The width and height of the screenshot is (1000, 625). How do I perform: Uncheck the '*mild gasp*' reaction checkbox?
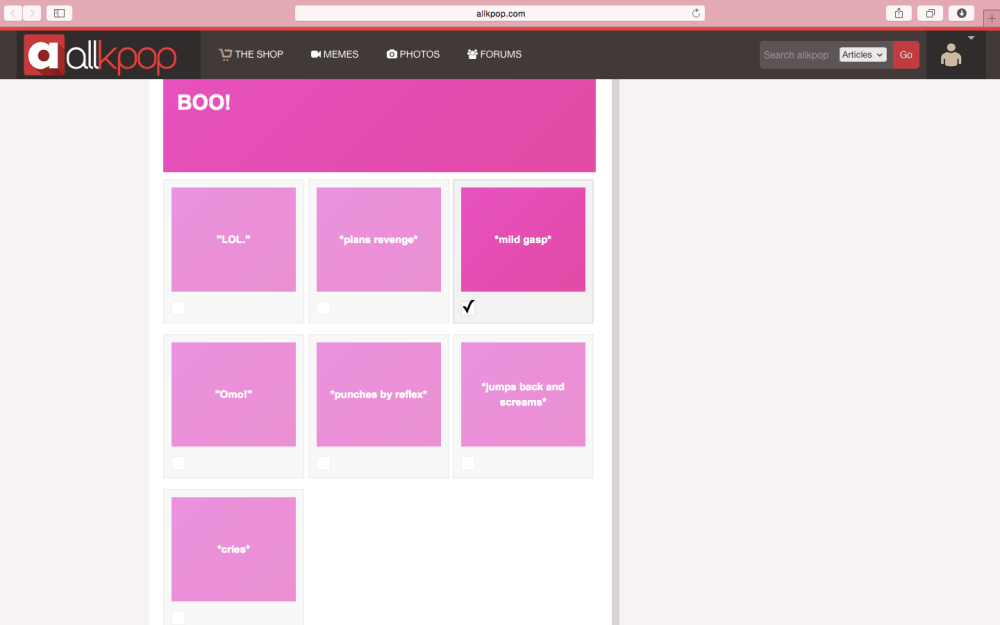(468, 307)
